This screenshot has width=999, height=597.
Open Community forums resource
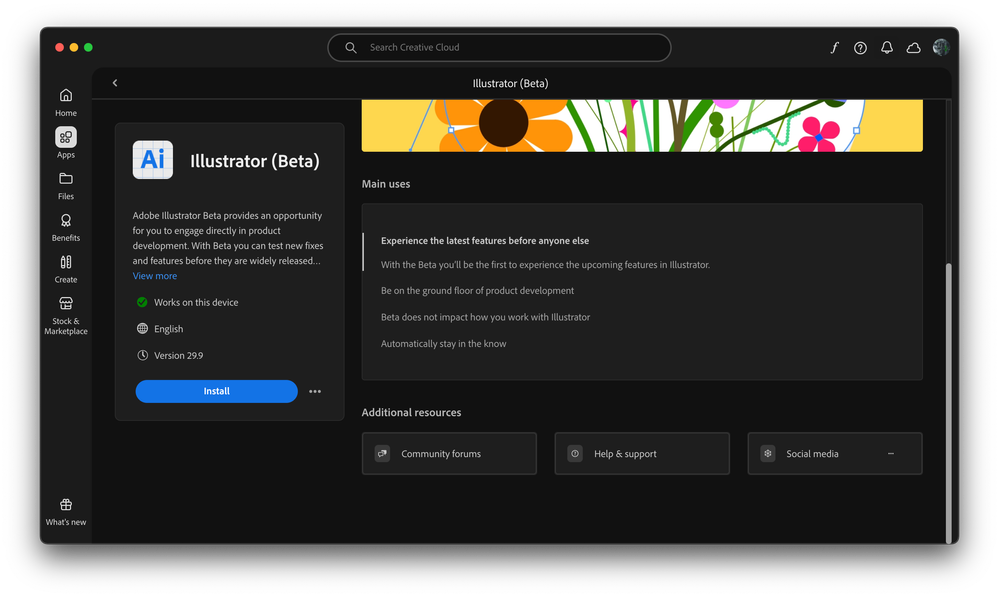(449, 454)
